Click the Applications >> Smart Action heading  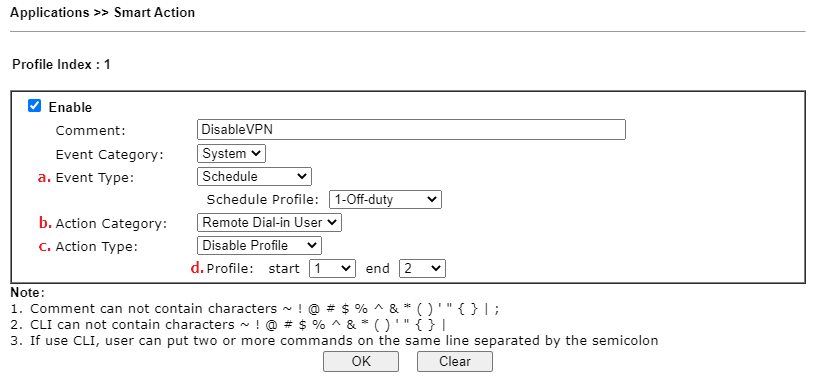pyautogui.click(x=102, y=13)
